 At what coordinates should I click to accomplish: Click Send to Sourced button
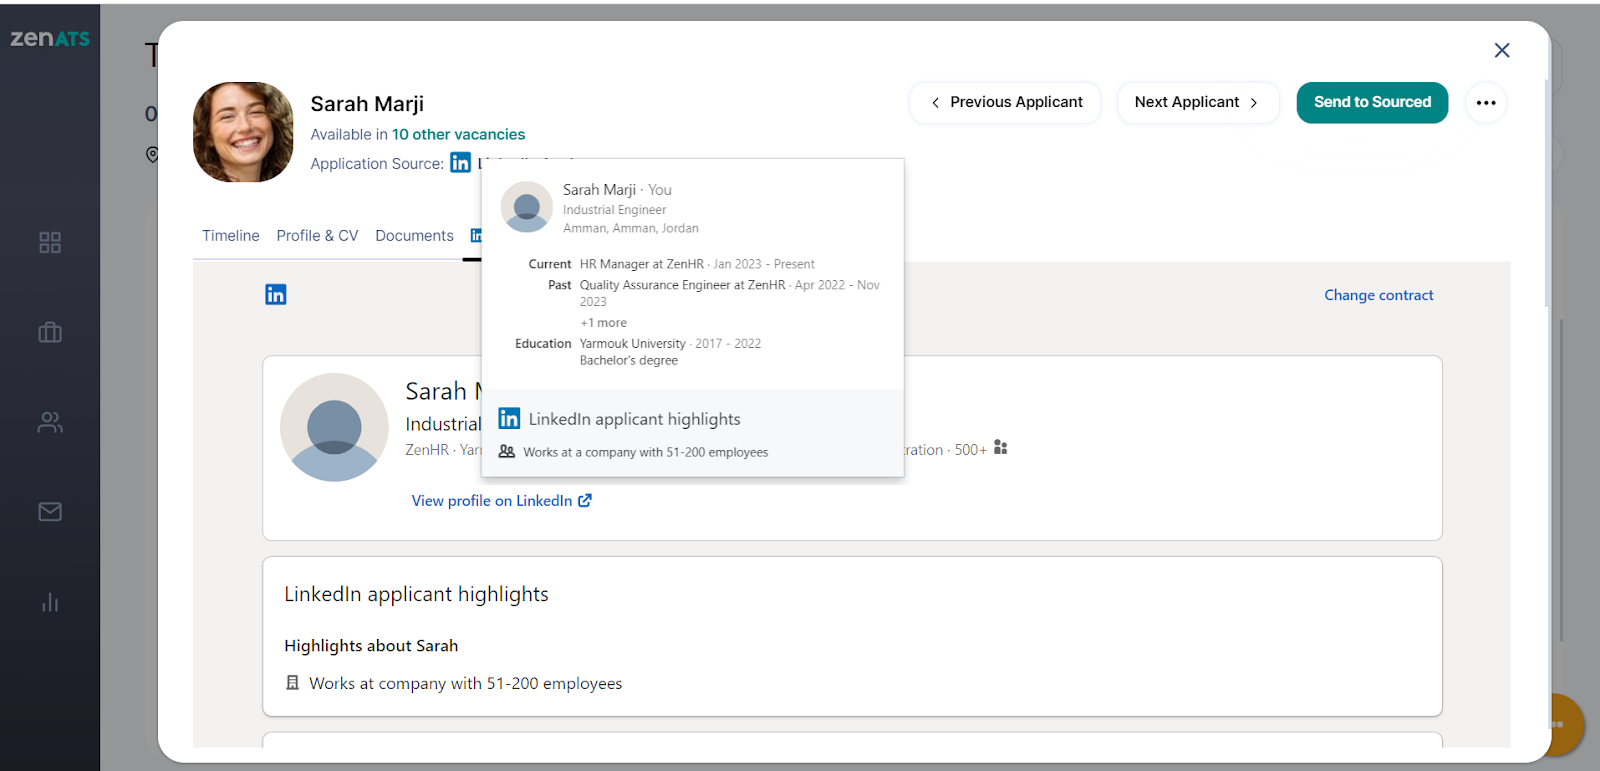(1372, 102)
